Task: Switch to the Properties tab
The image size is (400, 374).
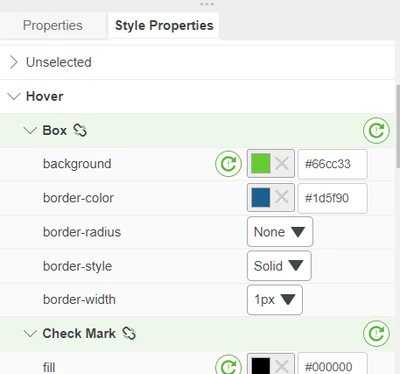Action: (x=52, y=26)
